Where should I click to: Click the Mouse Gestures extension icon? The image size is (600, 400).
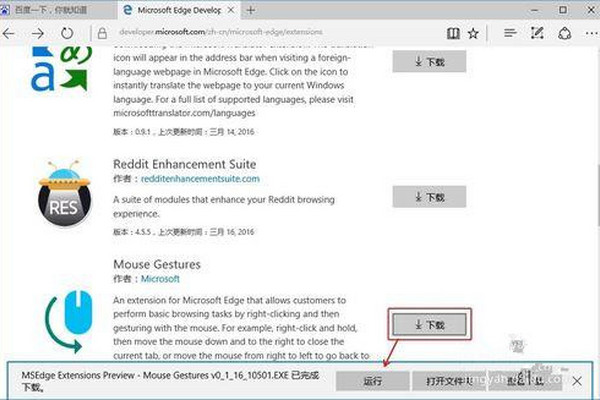(69, 322)
